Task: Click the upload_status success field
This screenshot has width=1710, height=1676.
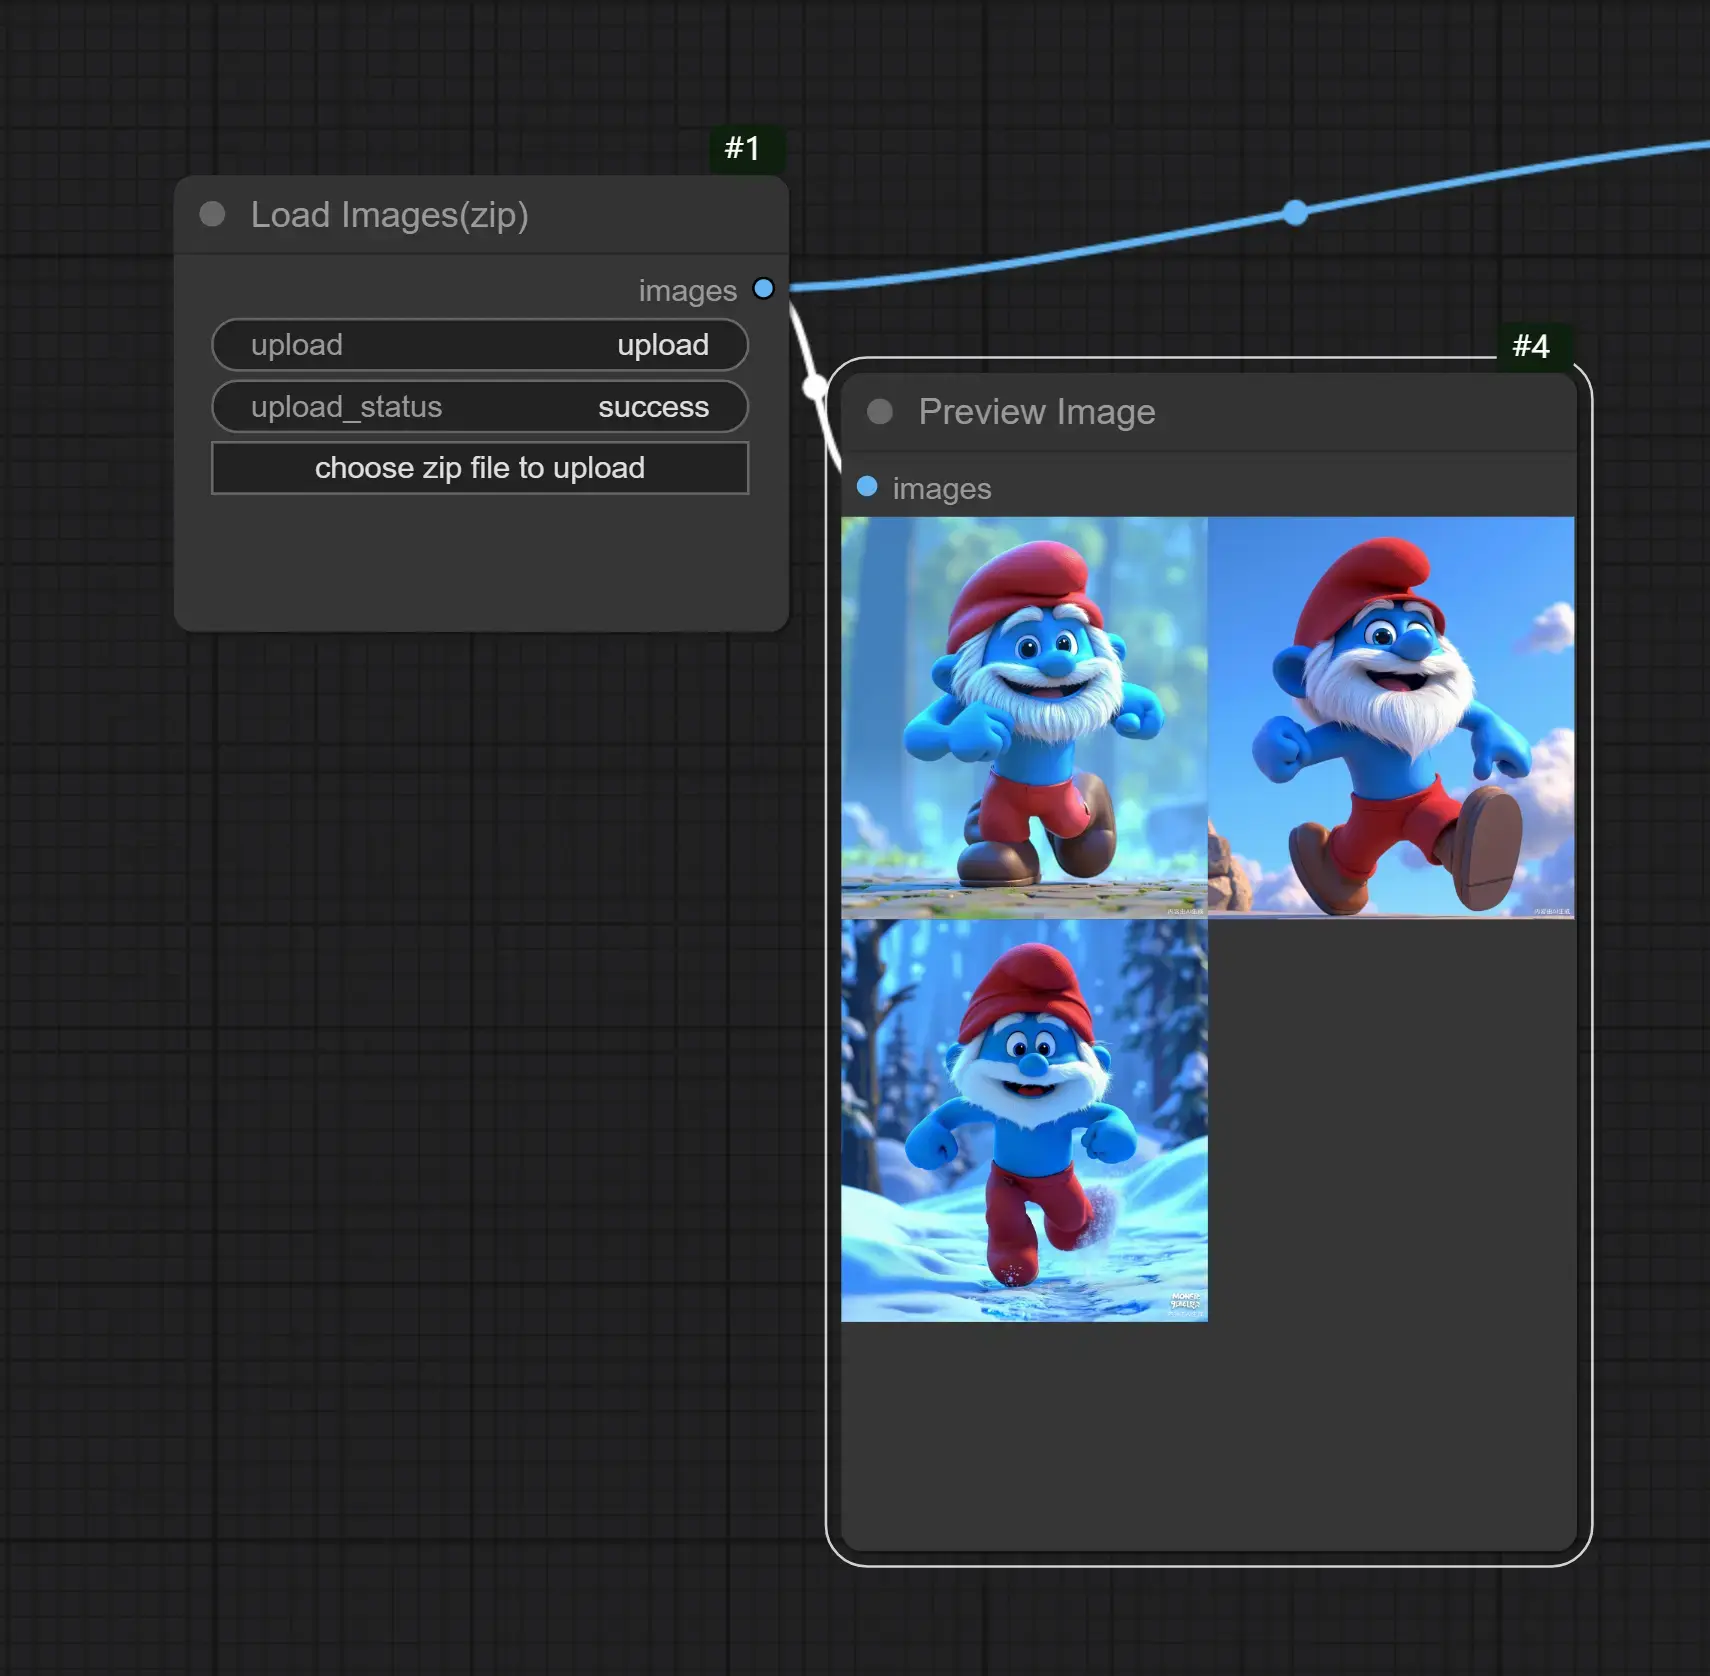Action: (480, 407)
